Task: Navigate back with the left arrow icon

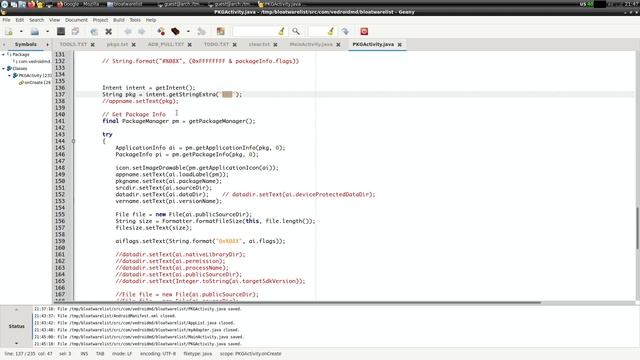Action: [x=128, y=31]
